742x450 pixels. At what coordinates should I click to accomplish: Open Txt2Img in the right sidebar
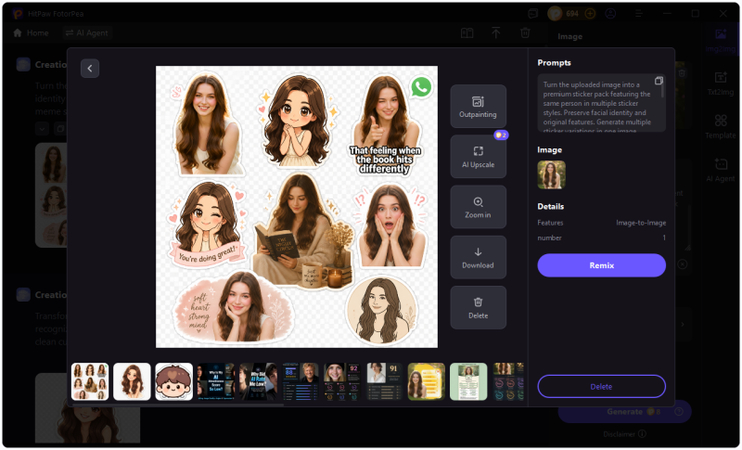[720, 83]
